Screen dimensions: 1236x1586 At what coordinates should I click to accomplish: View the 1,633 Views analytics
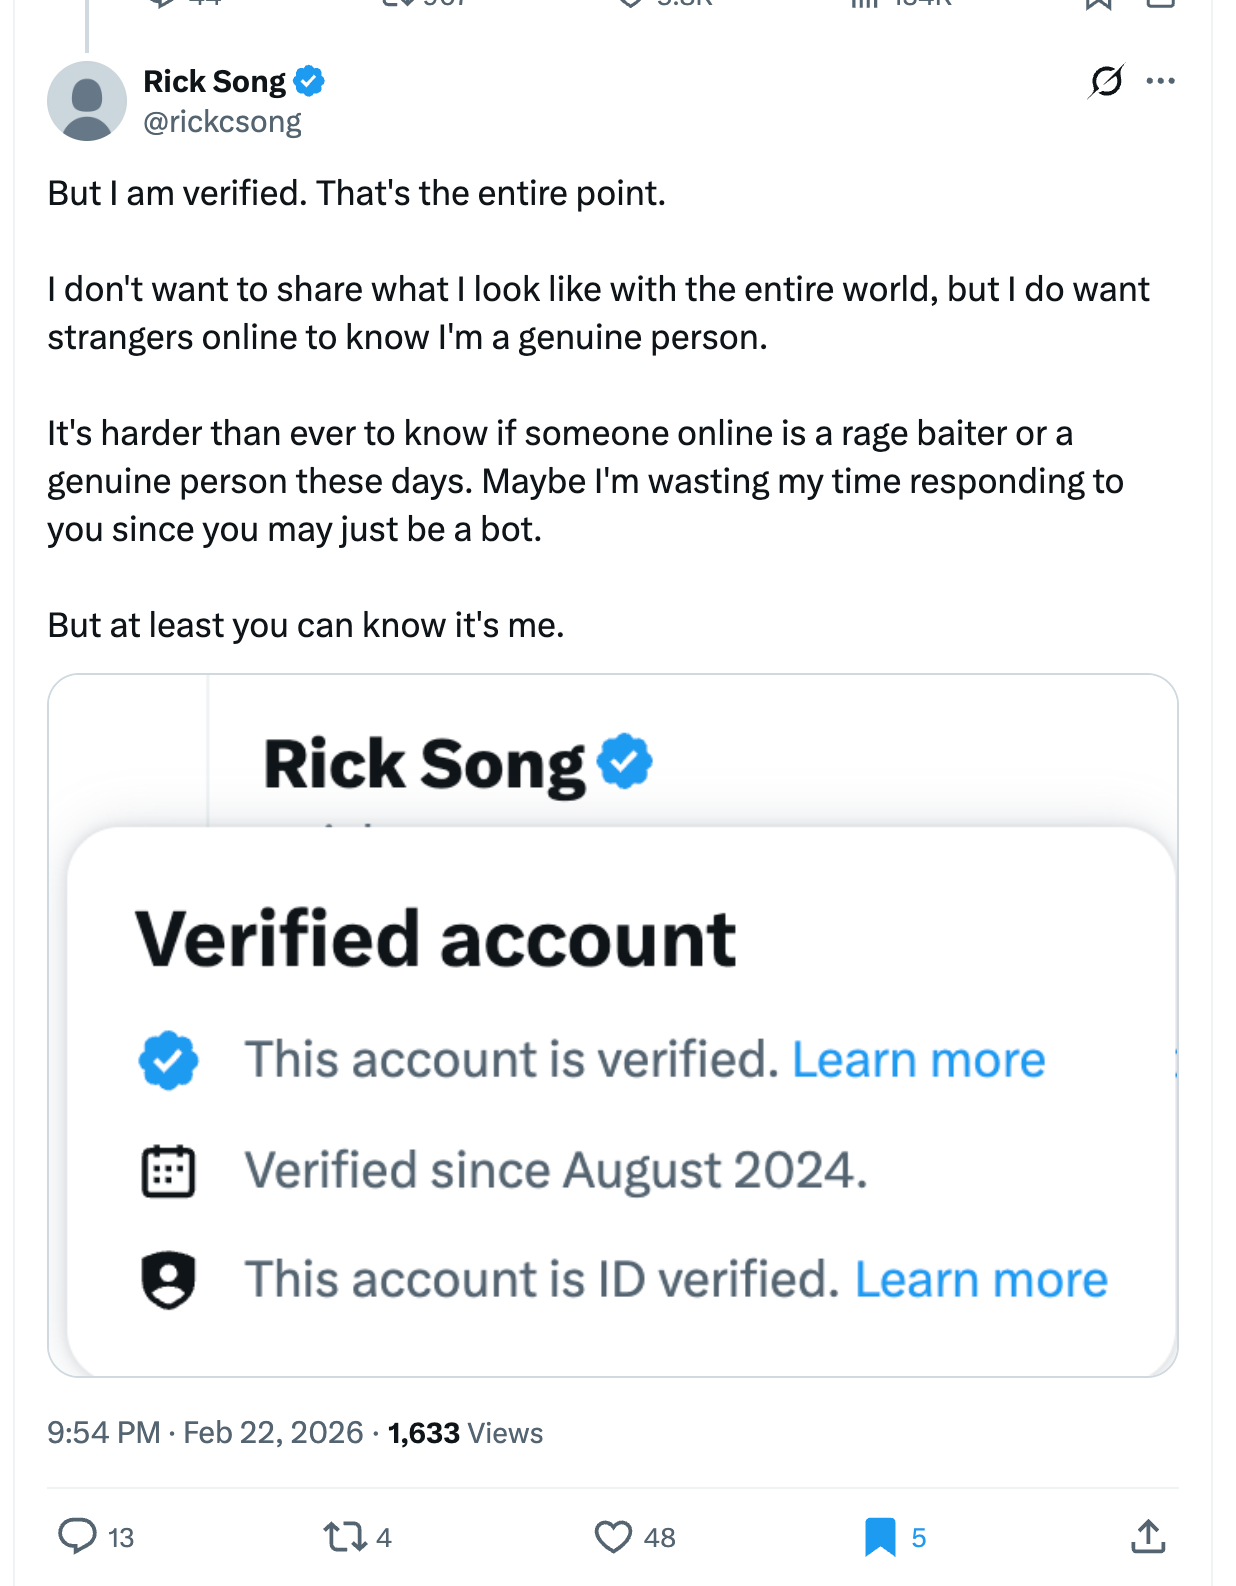tap(465, 1432)
